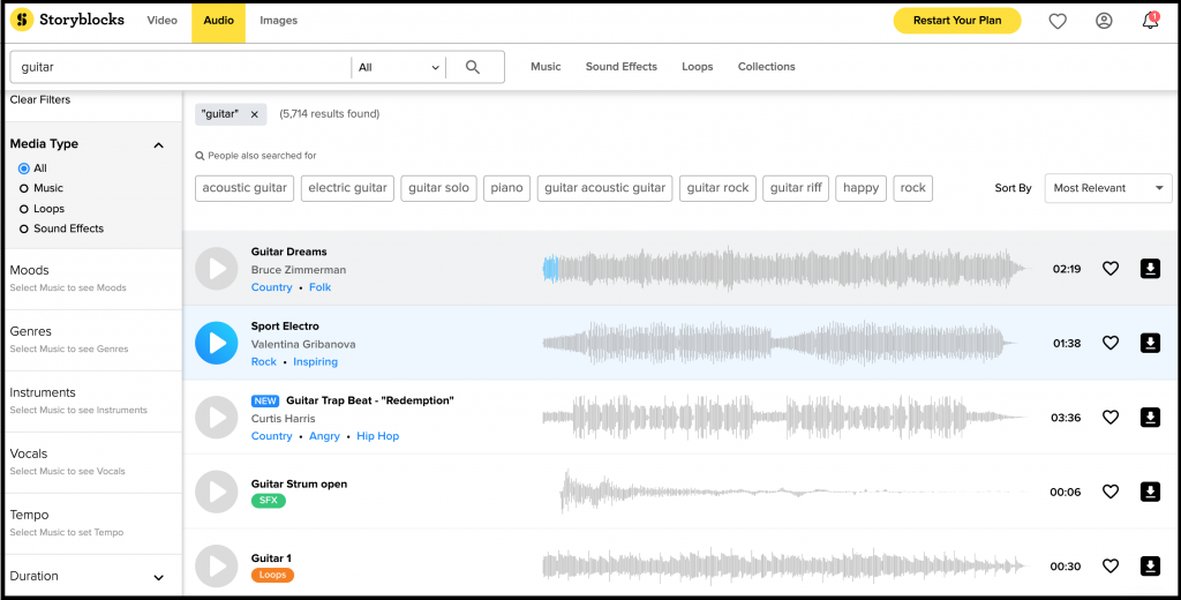Favorite the Guitar Trap Beat track
1181x600 pixels.
(x=1110, y=417)
